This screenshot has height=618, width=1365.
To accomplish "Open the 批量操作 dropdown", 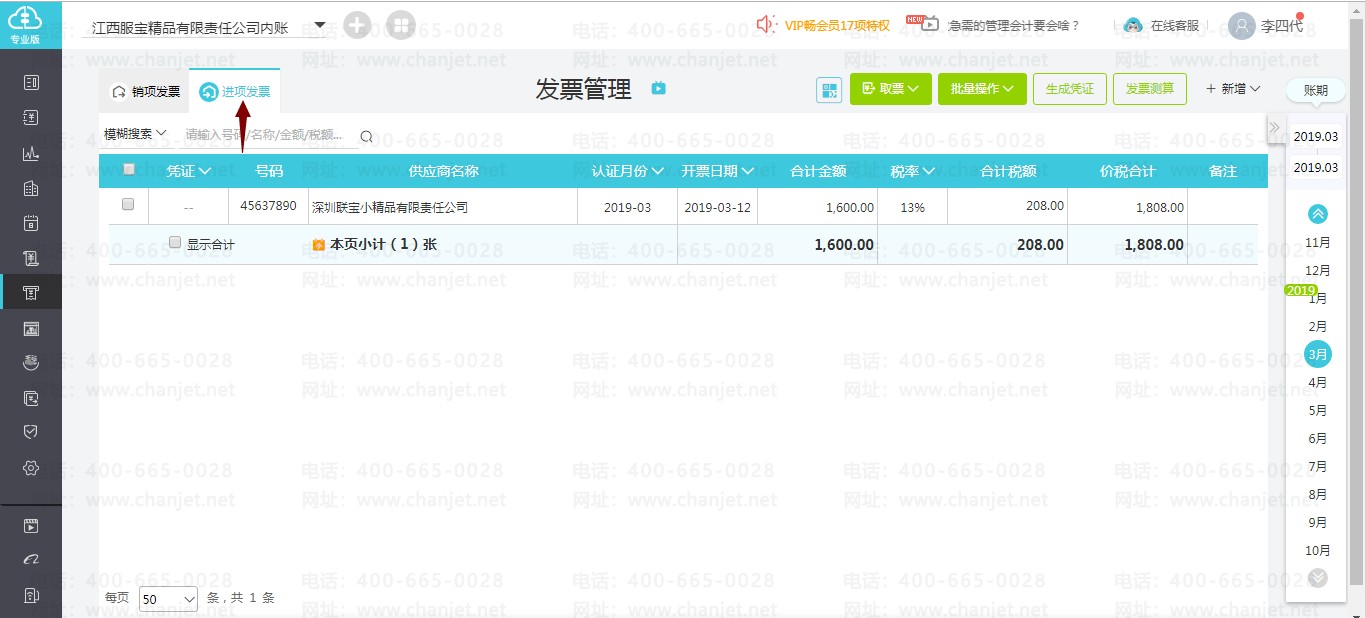I will click(982, 89).
